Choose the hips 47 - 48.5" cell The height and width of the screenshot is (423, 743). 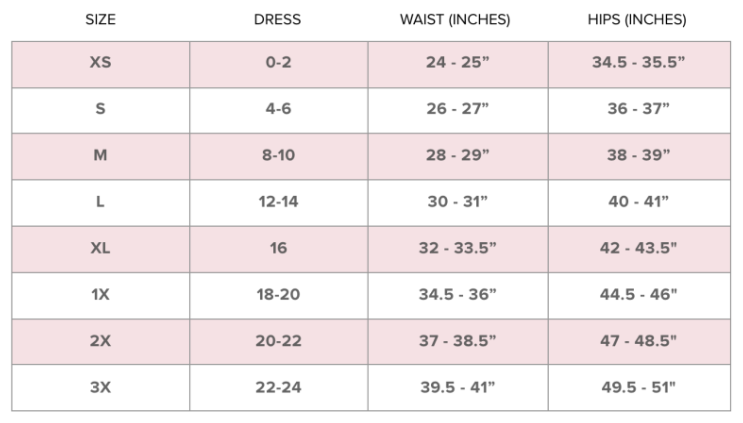pos(638,341)
